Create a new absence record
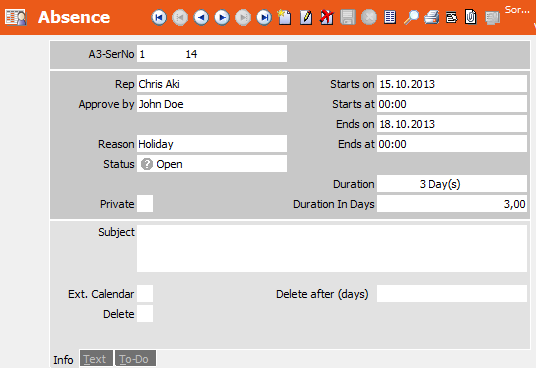The width and height of the screenshot is (536, 368). tap(284, 17)
